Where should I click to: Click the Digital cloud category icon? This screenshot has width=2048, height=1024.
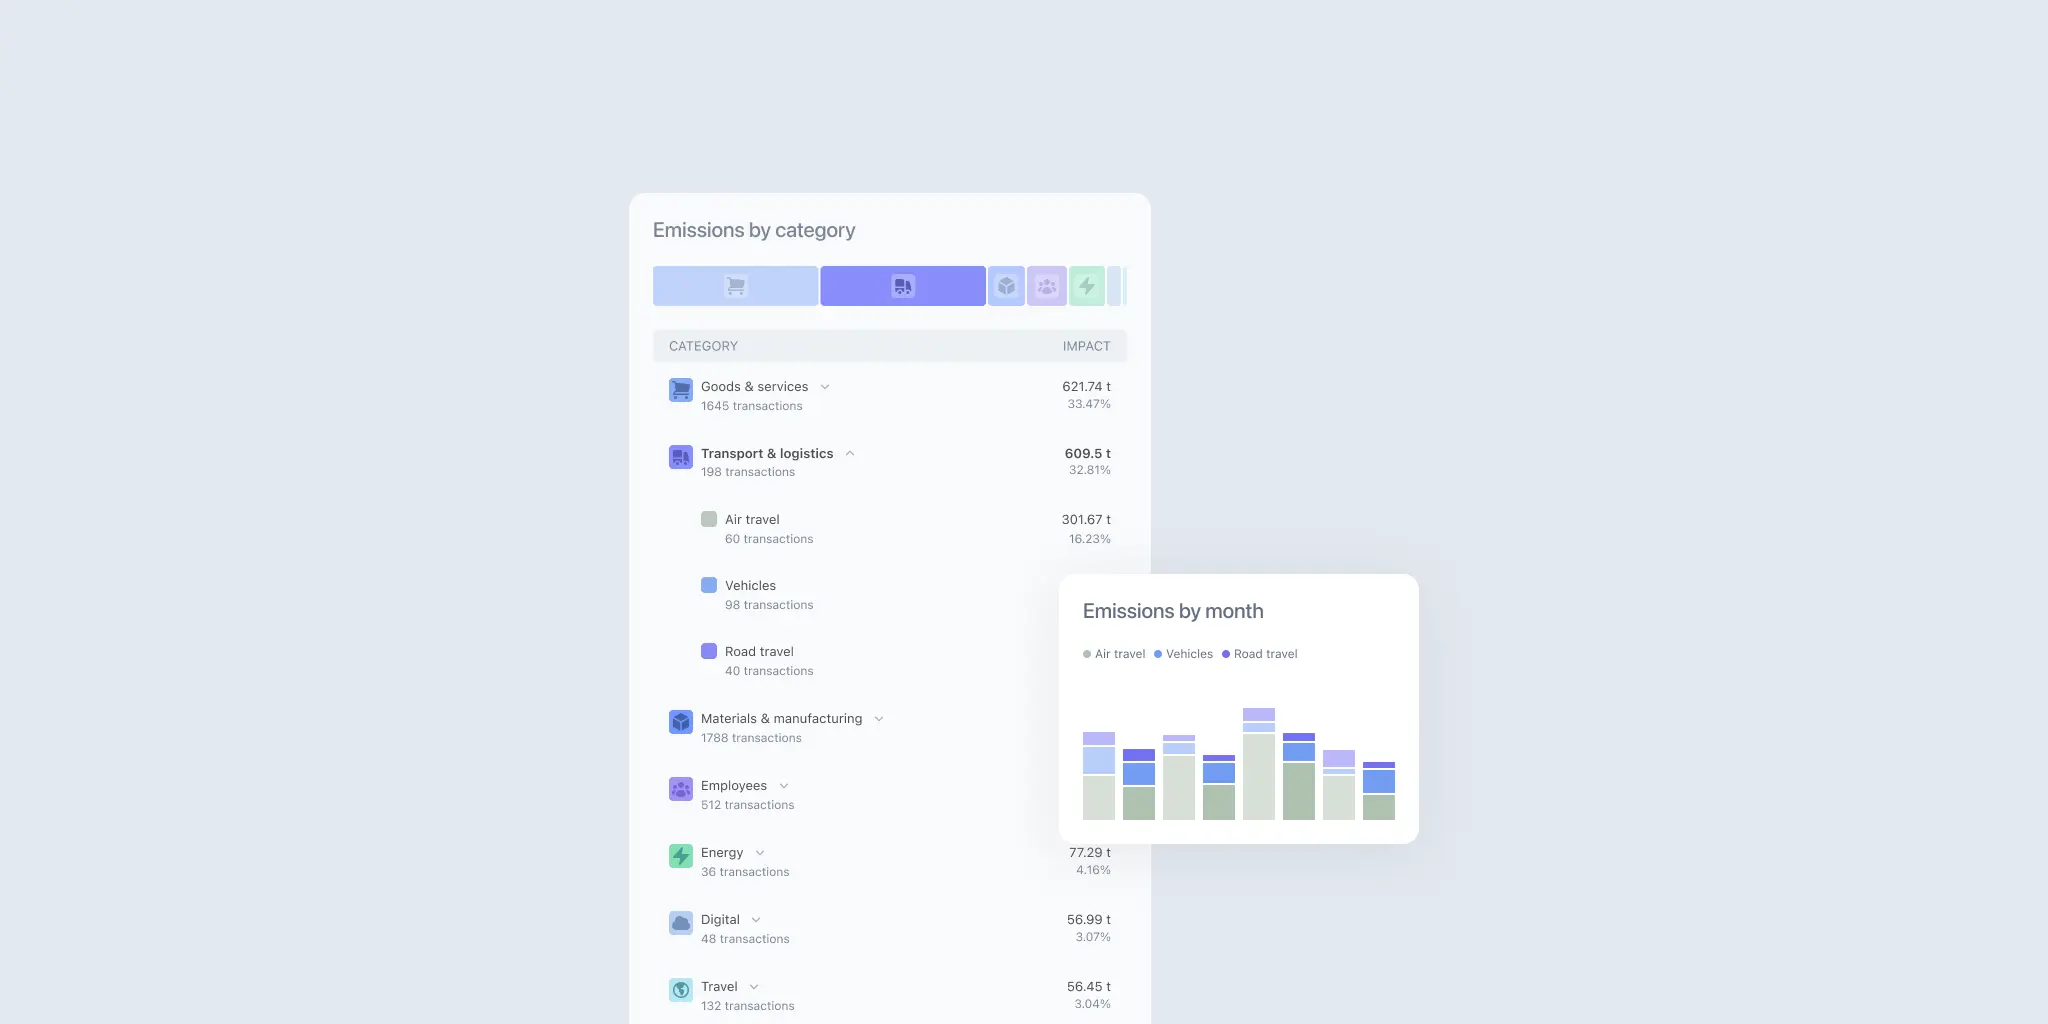click(681, 922)
